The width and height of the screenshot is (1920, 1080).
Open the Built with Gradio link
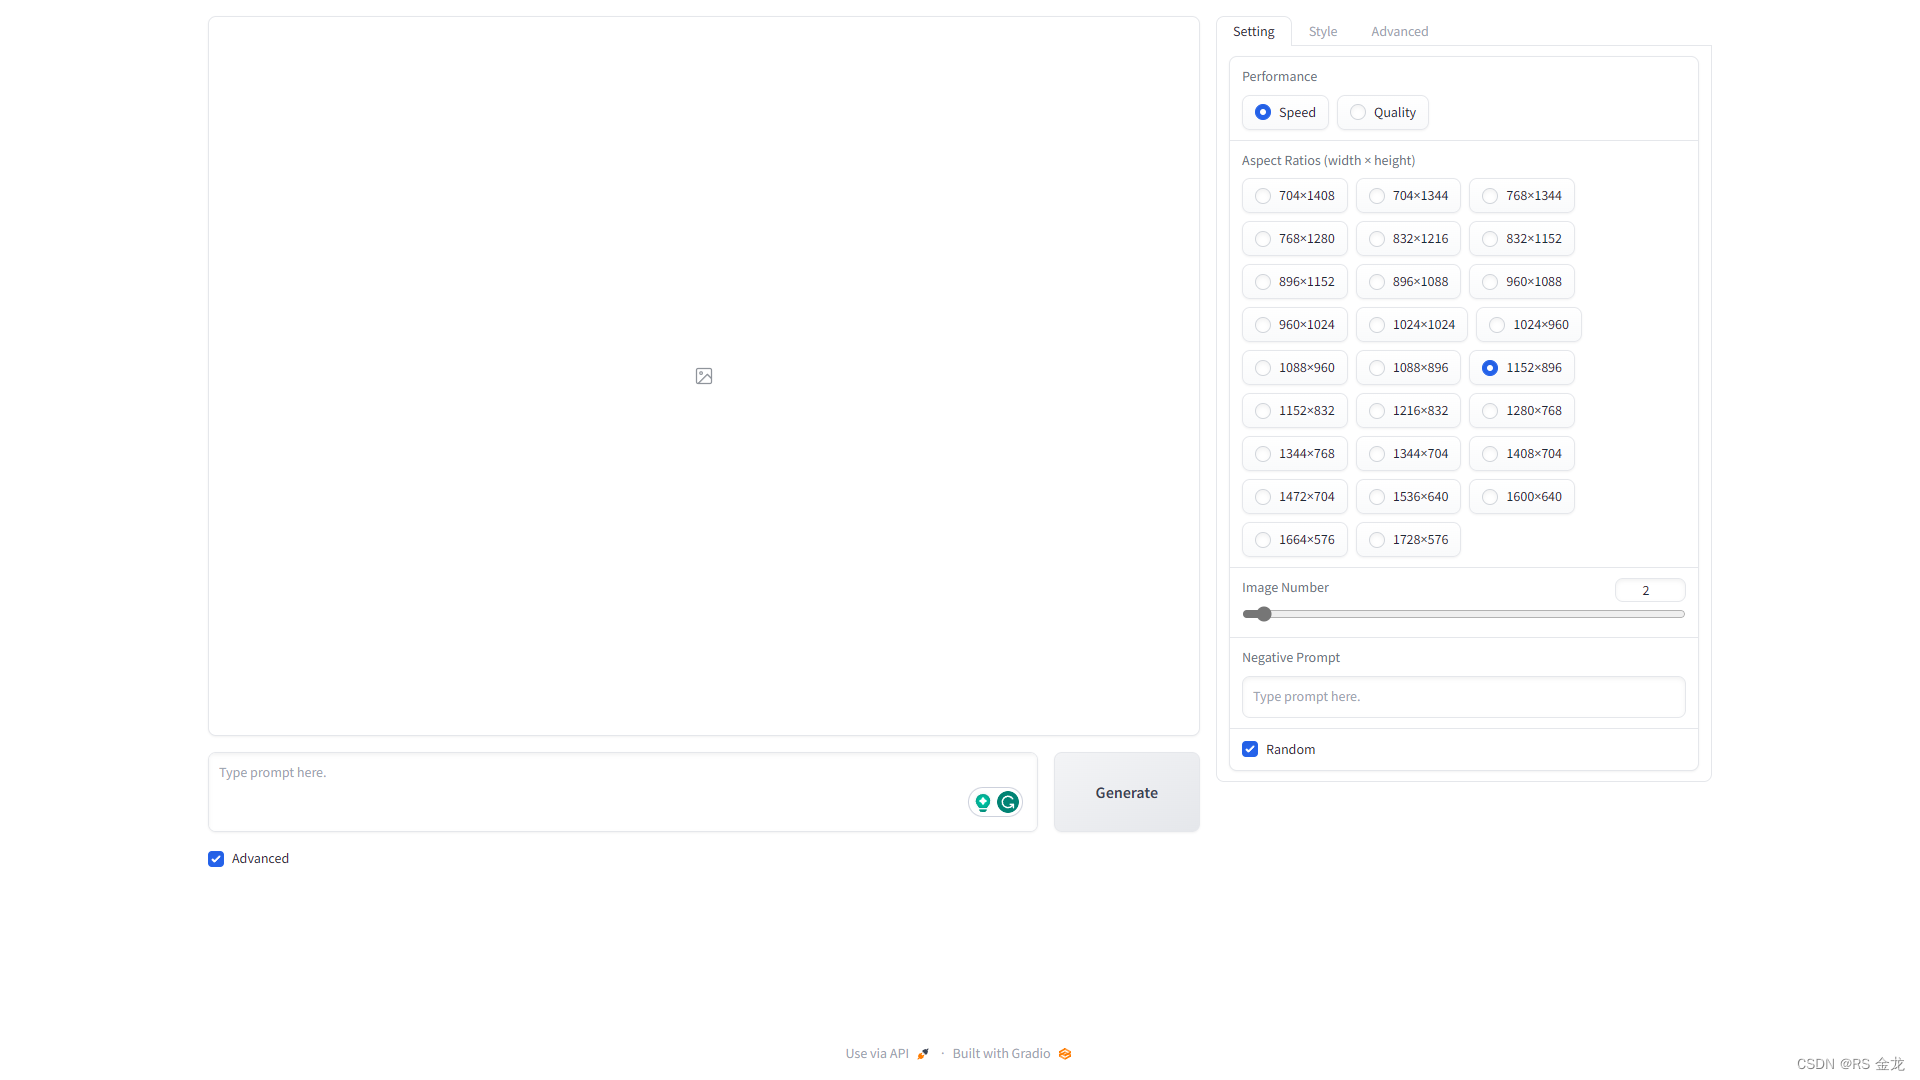click(x=1001, y=1054)
